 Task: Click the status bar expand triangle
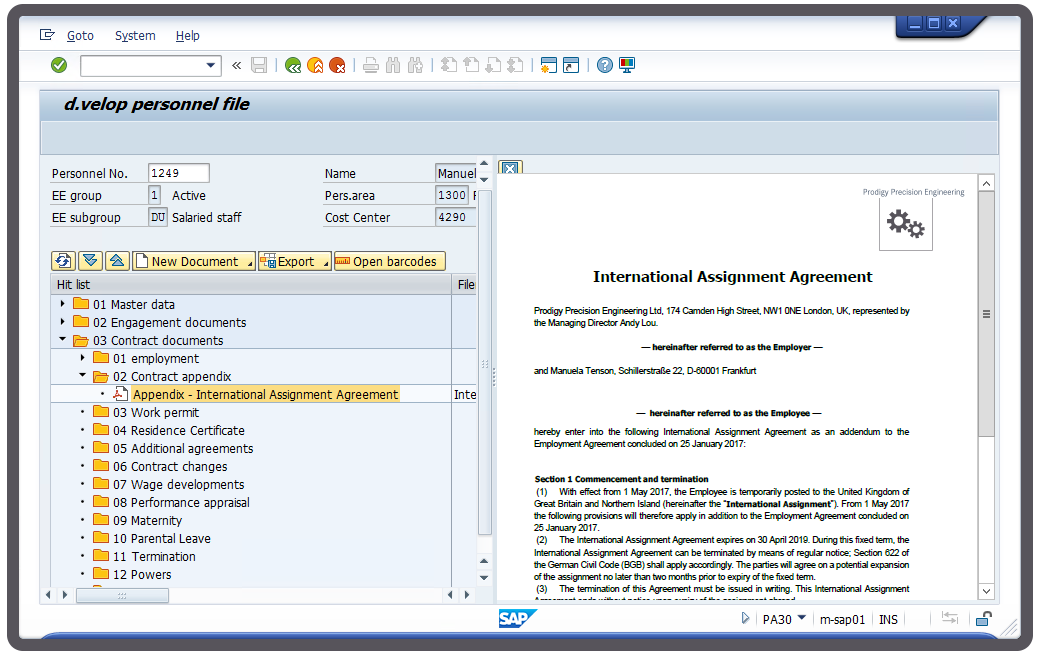(x=745, y=618)
